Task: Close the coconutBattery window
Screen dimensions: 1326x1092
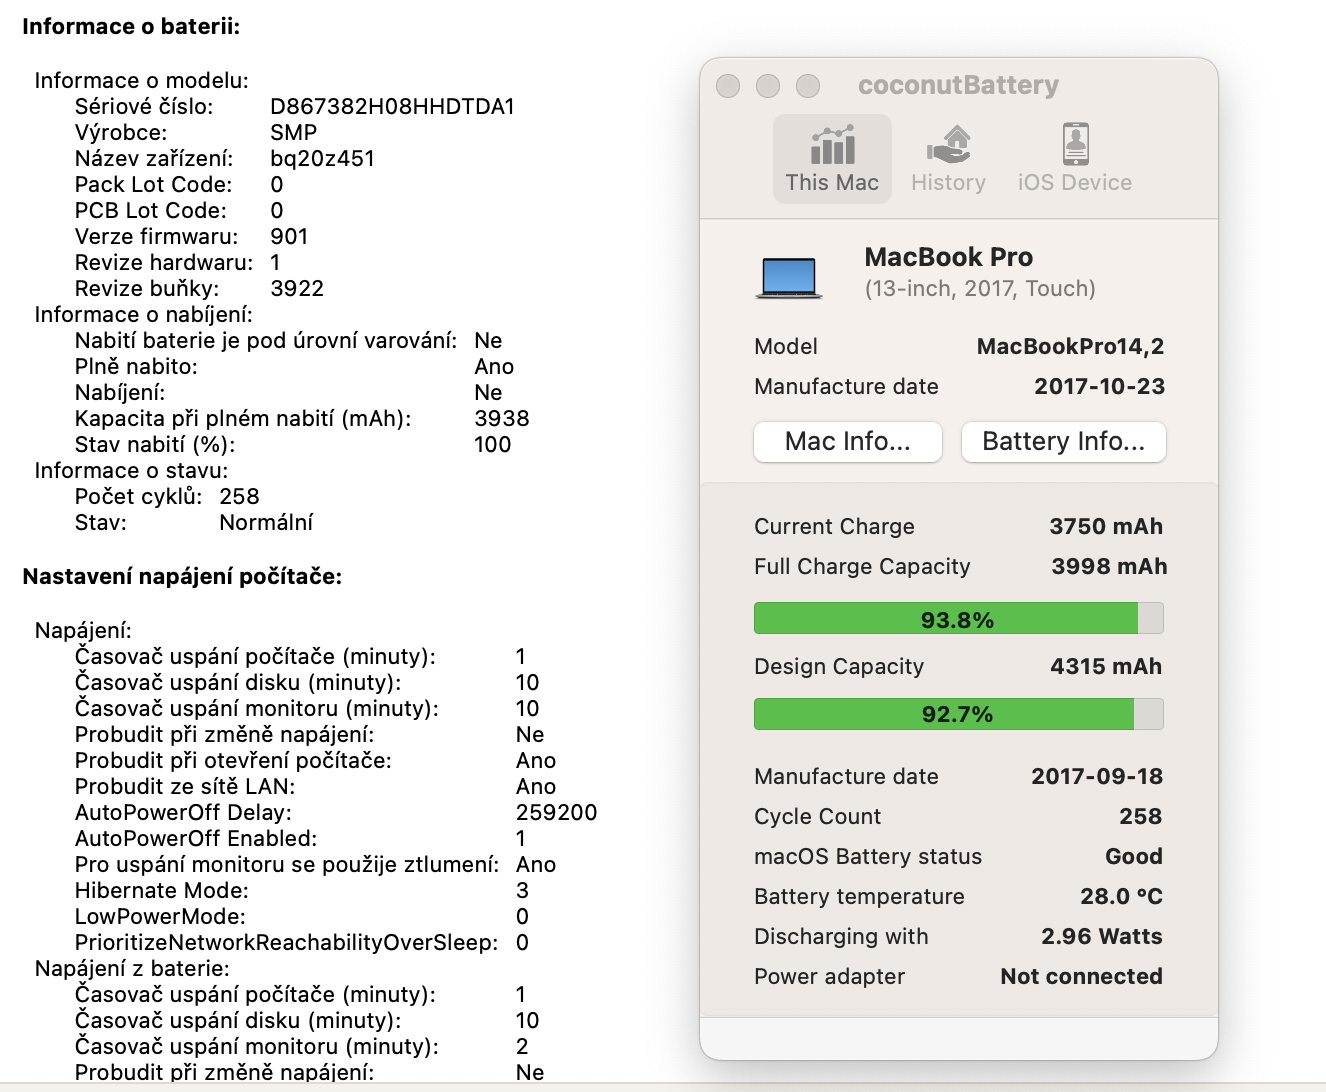Action: (x=728, y=86)
